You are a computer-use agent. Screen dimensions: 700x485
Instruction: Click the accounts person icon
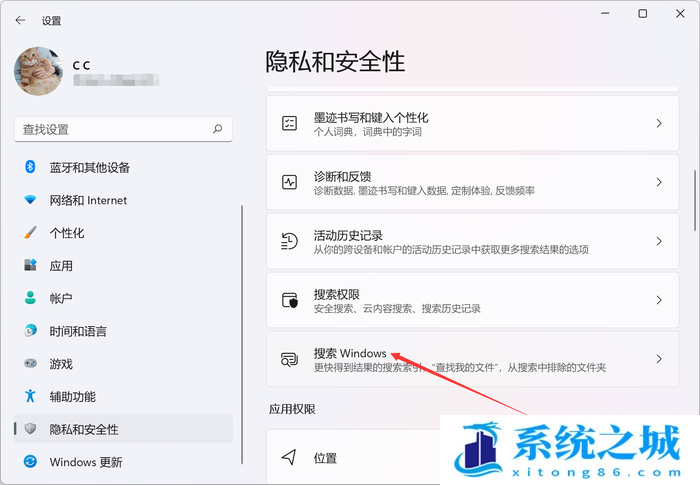(30, 297)
